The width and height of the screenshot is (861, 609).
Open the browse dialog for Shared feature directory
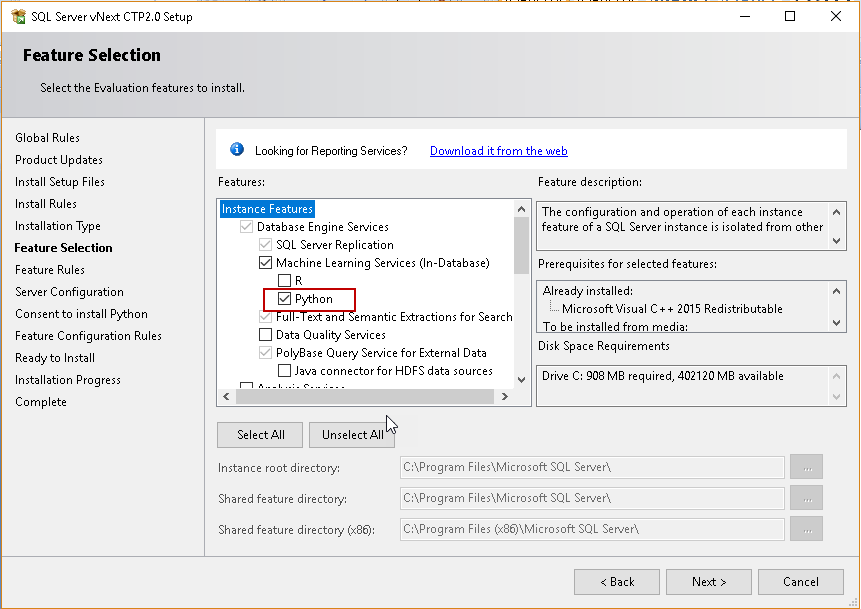(x=806, y=498)
